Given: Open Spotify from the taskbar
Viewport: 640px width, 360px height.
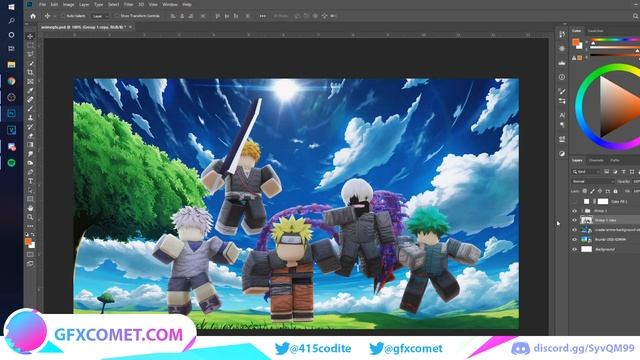Looking at the screenshot, I should [x=11, y=163].
